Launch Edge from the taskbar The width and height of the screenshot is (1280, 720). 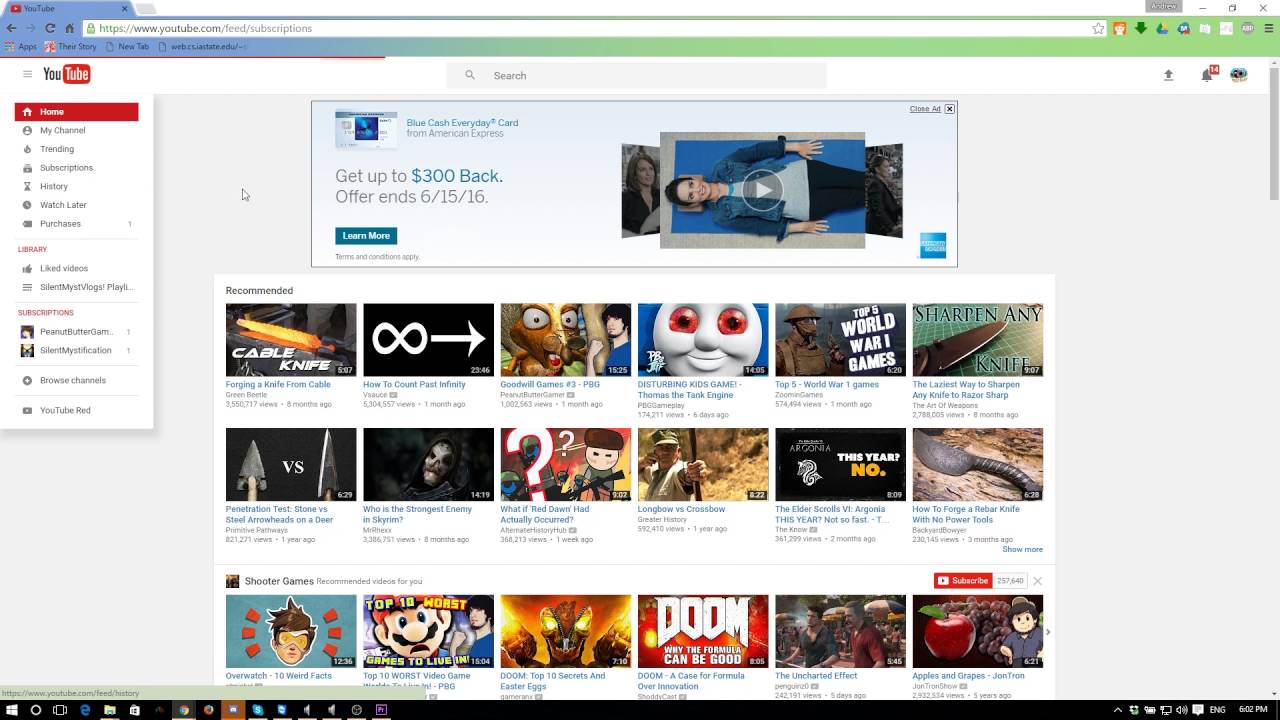point(85,710)
